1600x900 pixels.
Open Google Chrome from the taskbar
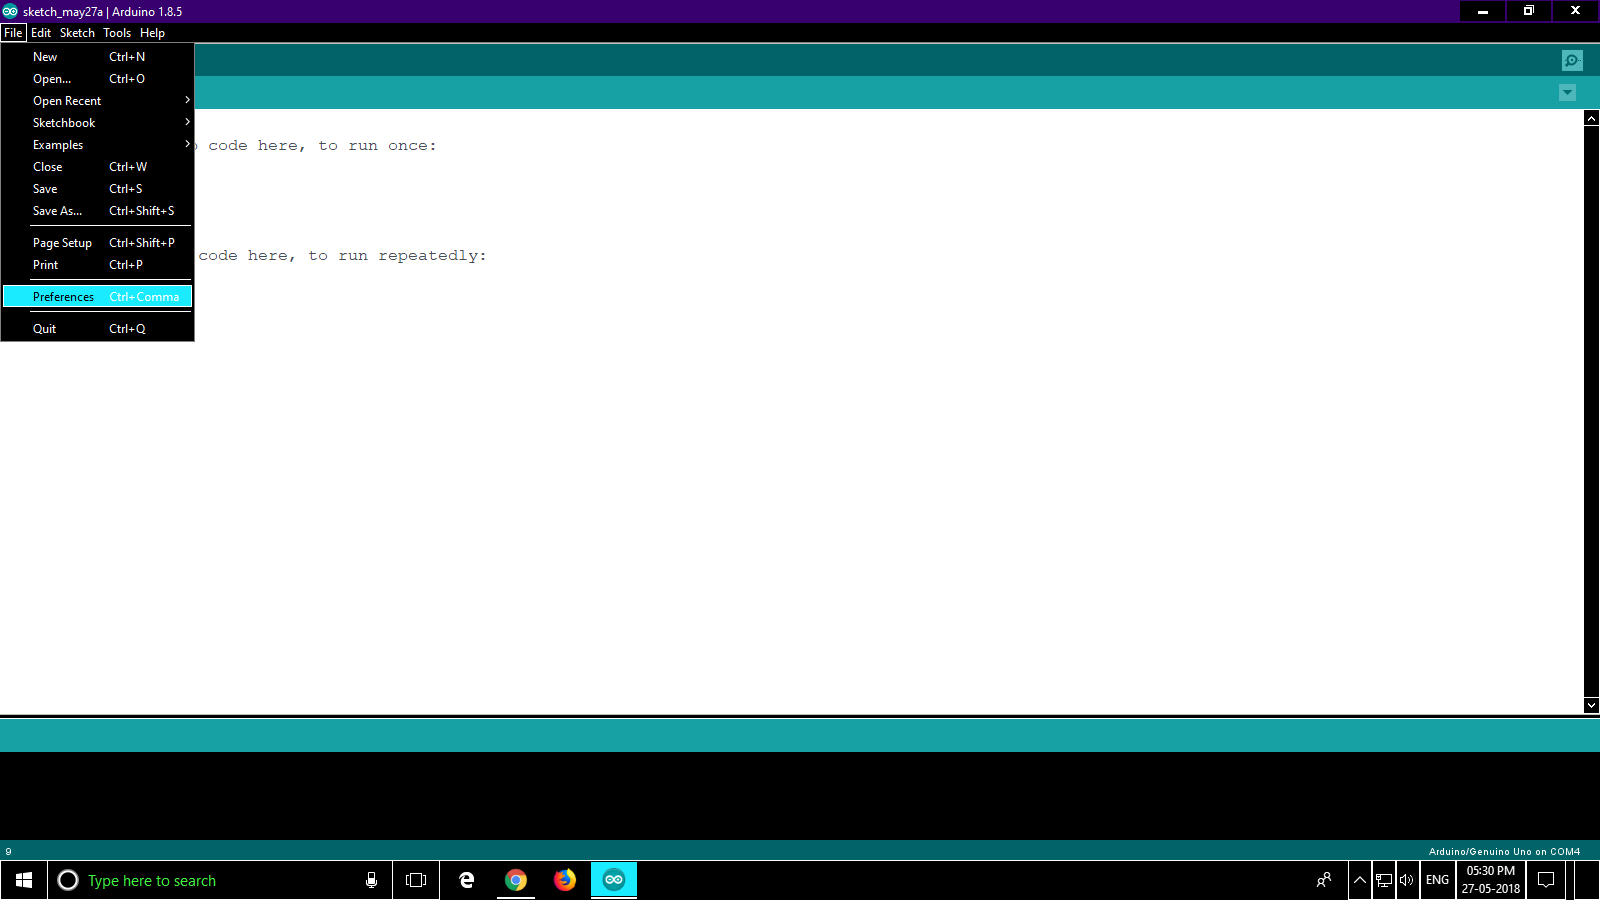(x=516, y=880)
